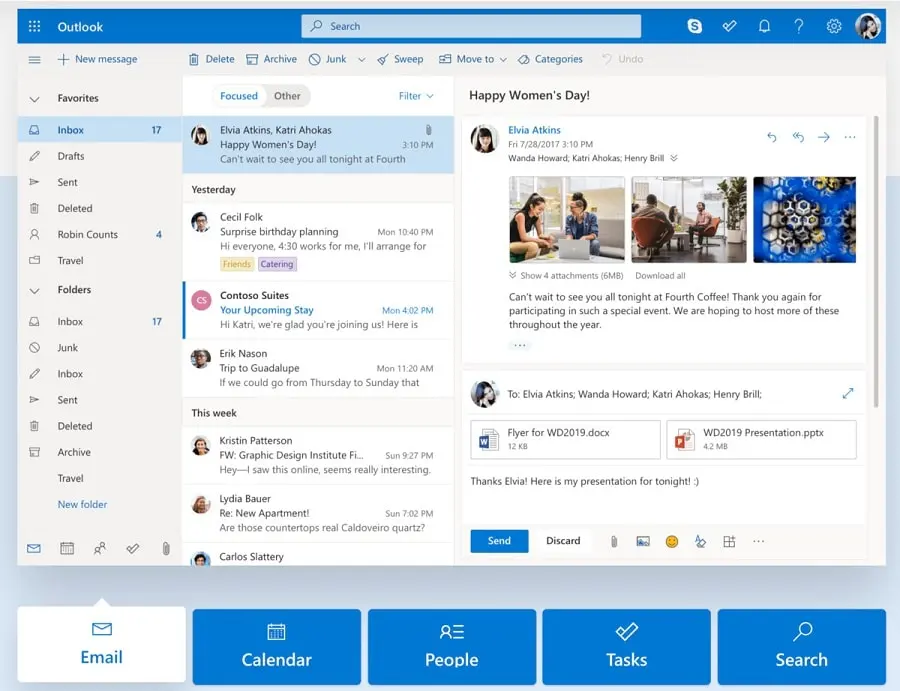Switch to the Focused inbox
The width and height of the screenshot is (900, 691).
click(x=239, y=96)
